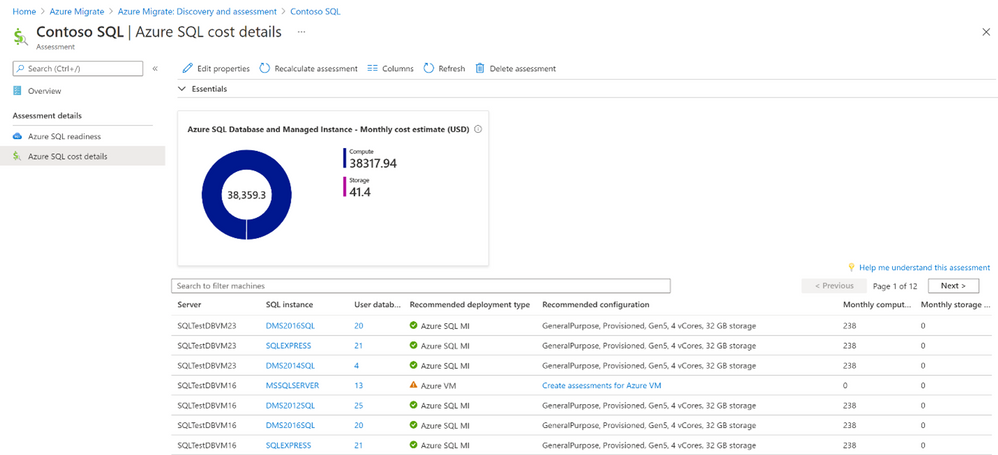Click the disabled Previous page button
Viewport: 998px width, 455px height.
[834, 286]
